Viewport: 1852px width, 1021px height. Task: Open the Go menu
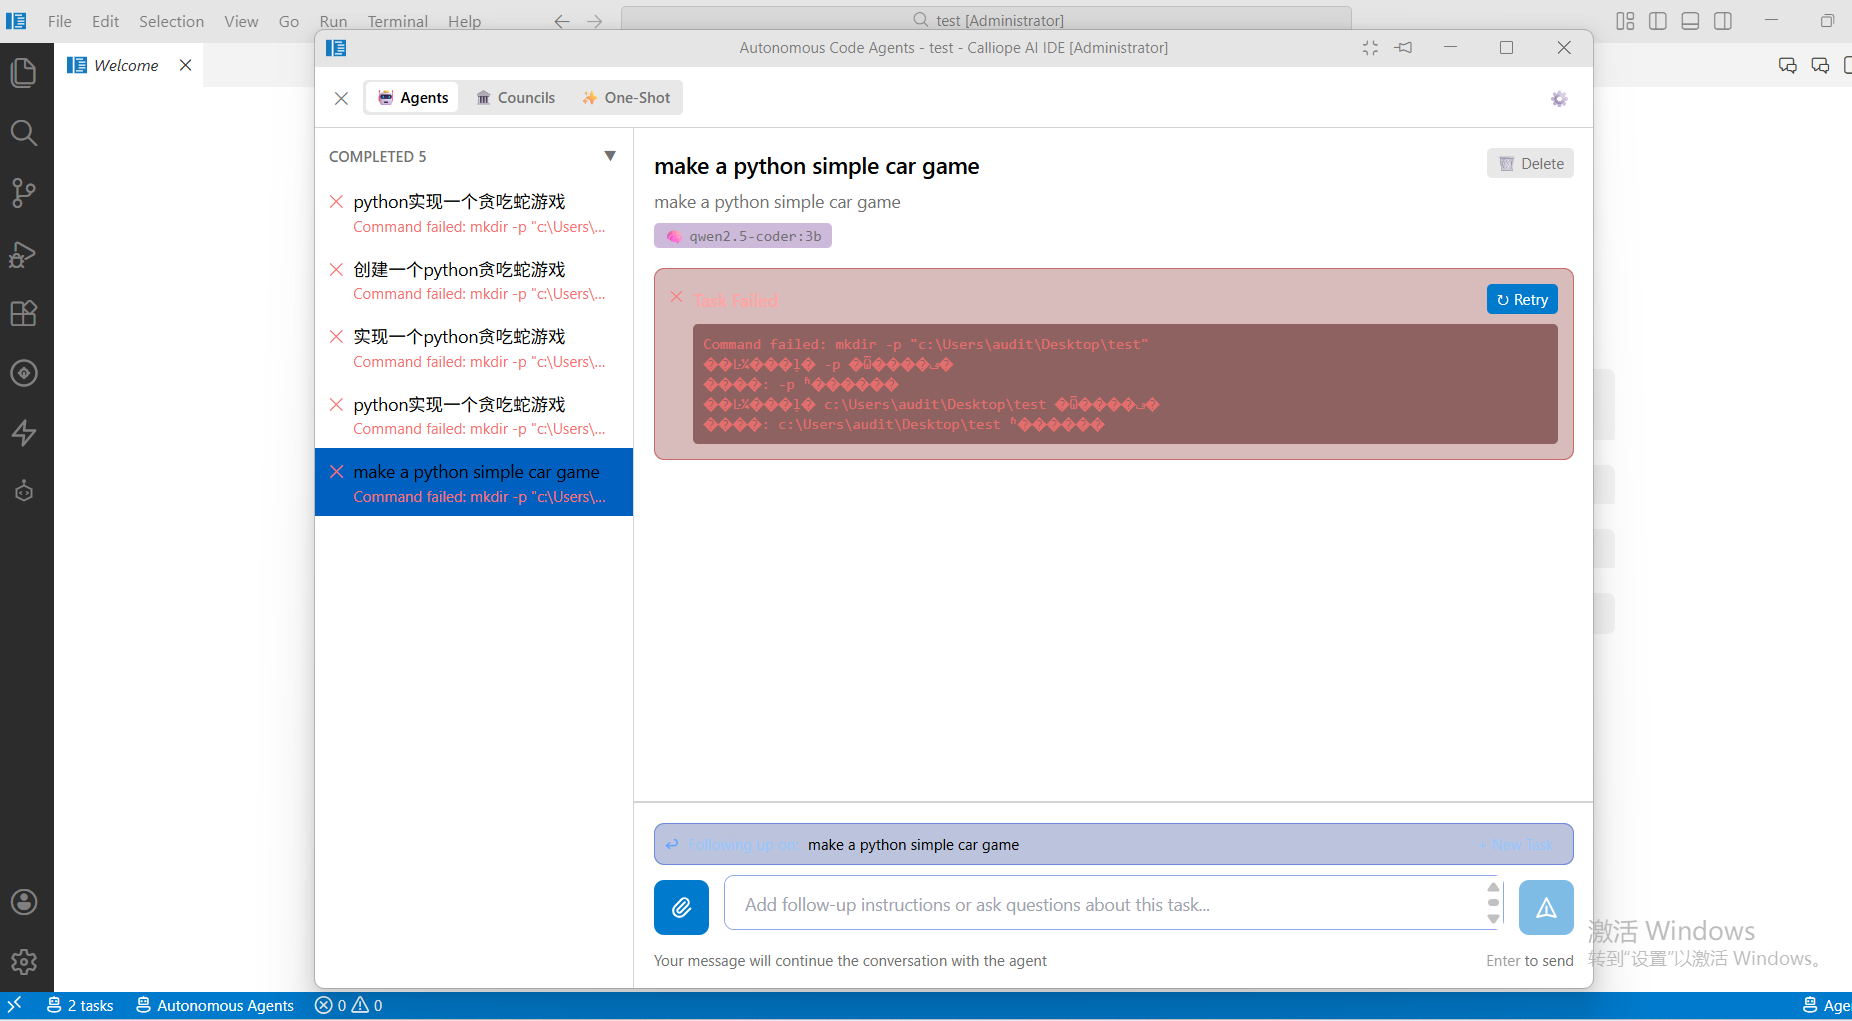tap(289, 21)
